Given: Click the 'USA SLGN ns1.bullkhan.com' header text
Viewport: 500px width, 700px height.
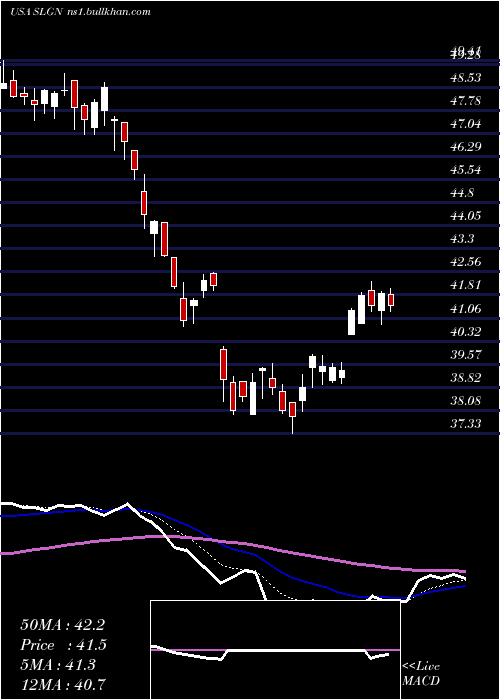Looking at the screenshot, I should 80,12.
